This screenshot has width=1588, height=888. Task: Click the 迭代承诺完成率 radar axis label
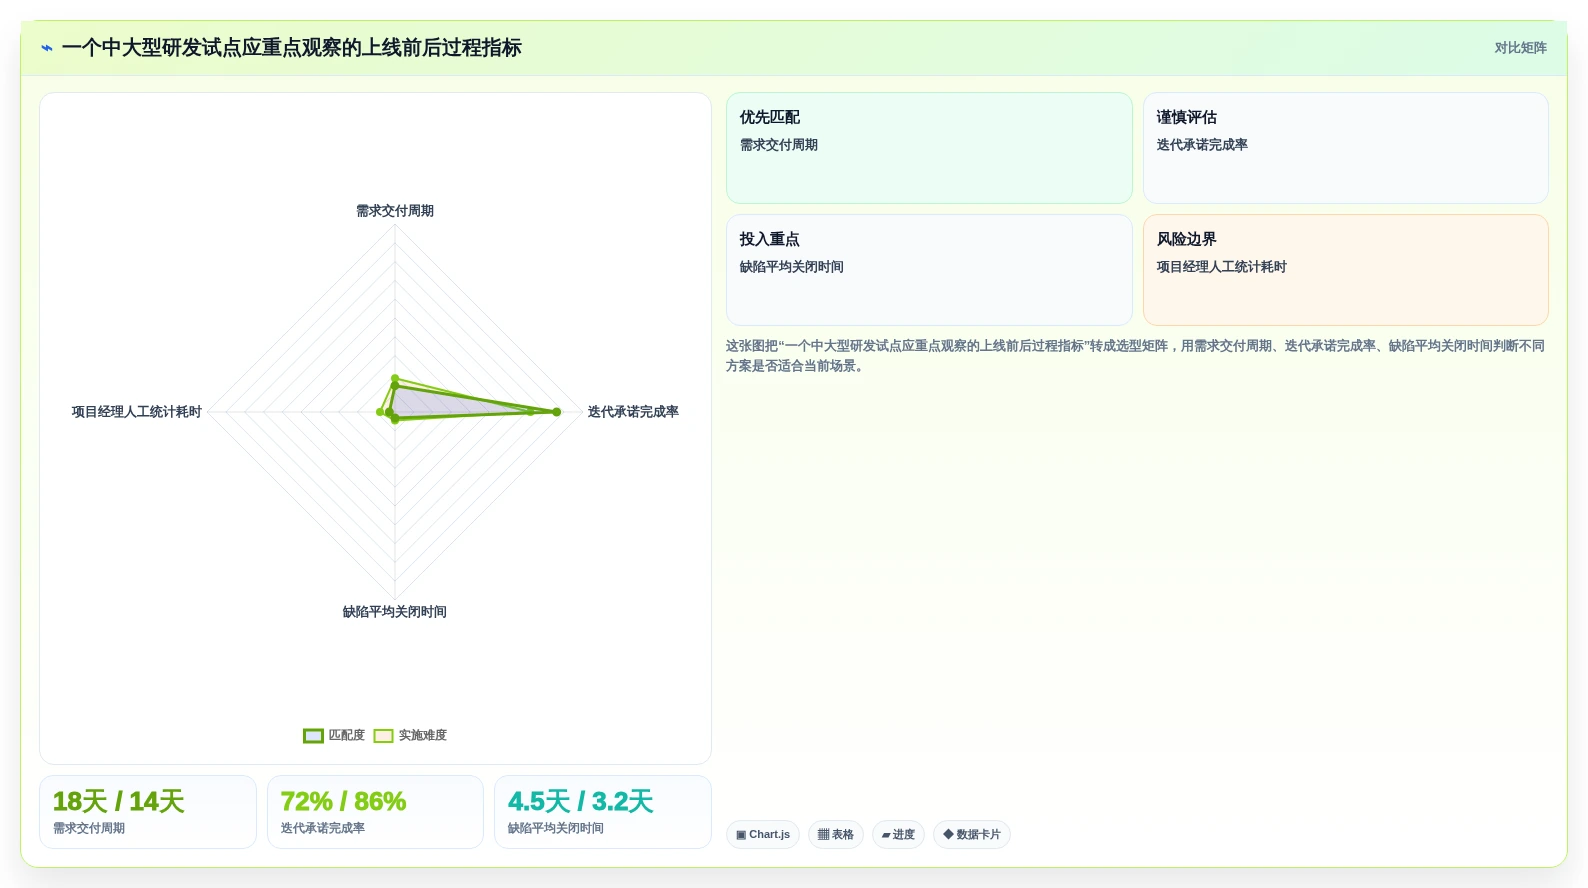tap(633, 412)
